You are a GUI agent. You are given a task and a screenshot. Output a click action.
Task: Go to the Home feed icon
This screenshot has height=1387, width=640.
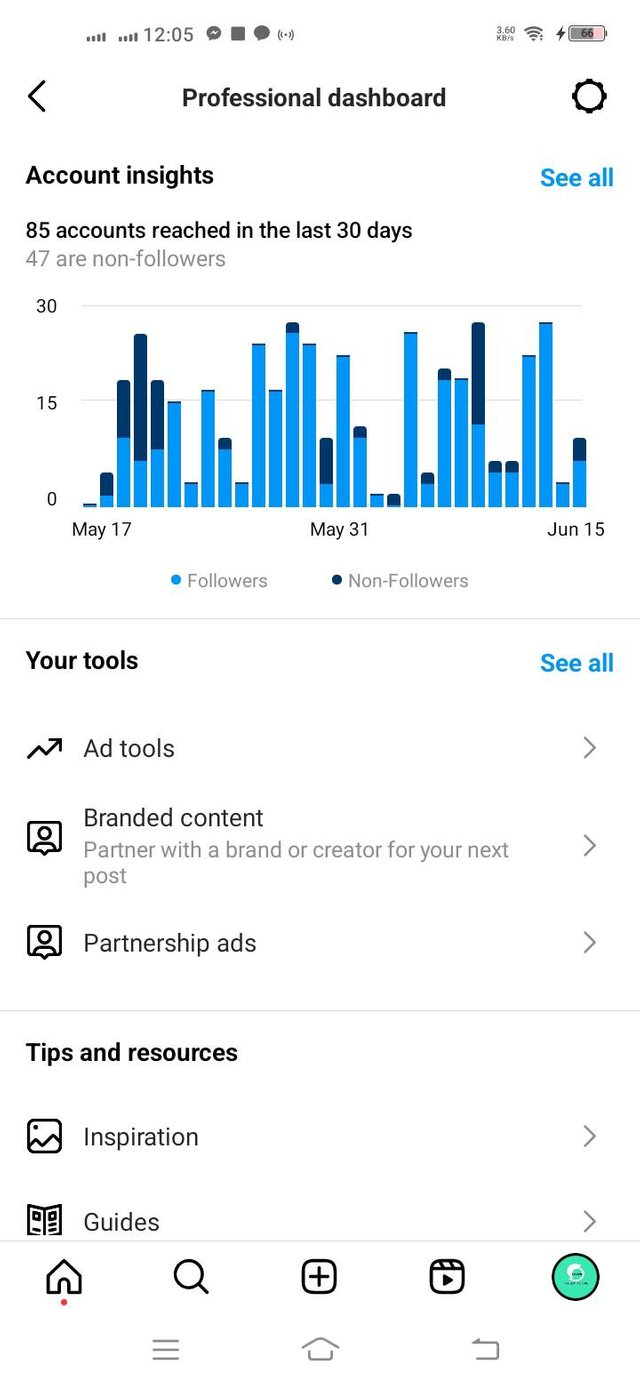(x=64, y=1277)
